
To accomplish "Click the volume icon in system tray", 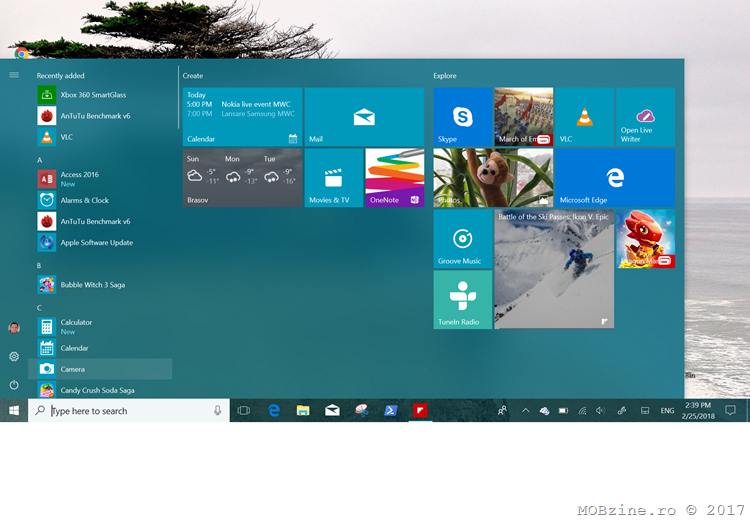I will click(x=600, y=411).
